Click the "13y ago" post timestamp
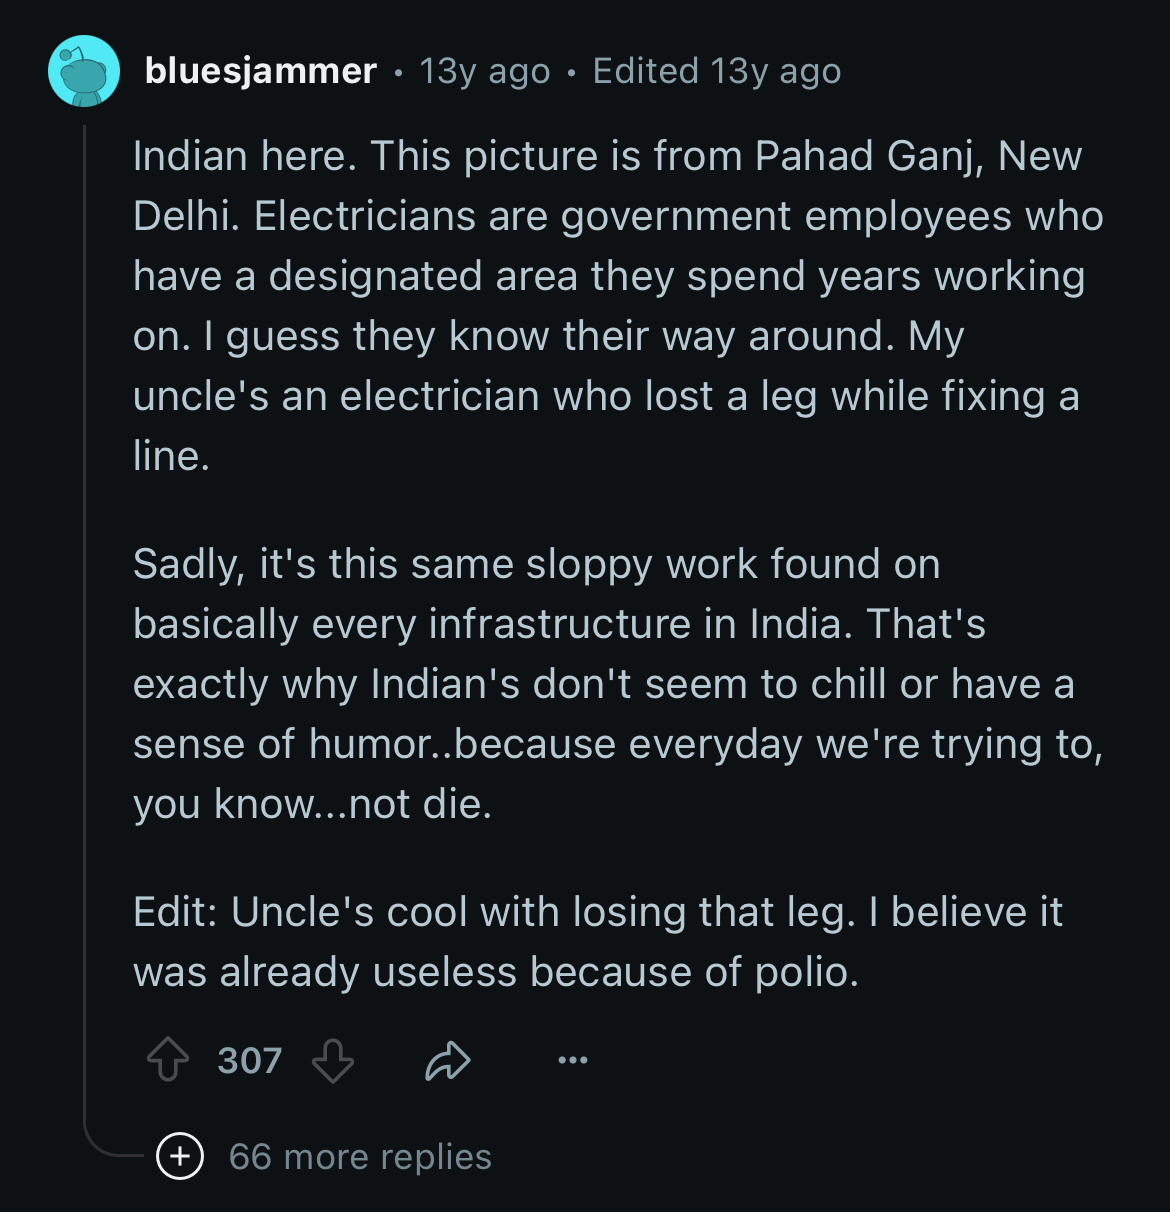The height and width of the screenshot is (1212, 1170). (x=485, y=71)
